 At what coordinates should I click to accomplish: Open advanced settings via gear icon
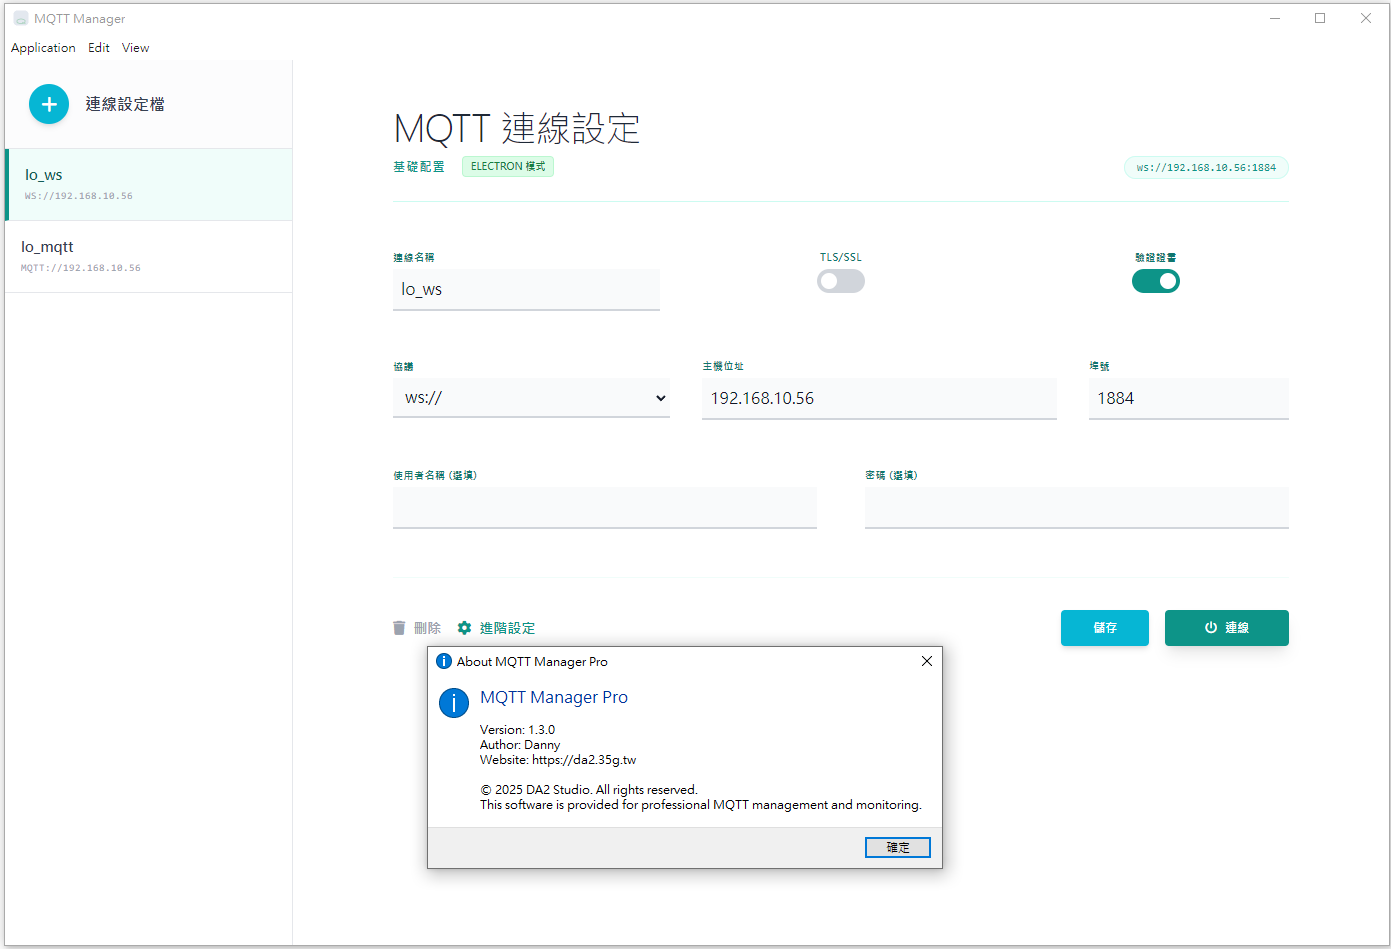[464, 628]
